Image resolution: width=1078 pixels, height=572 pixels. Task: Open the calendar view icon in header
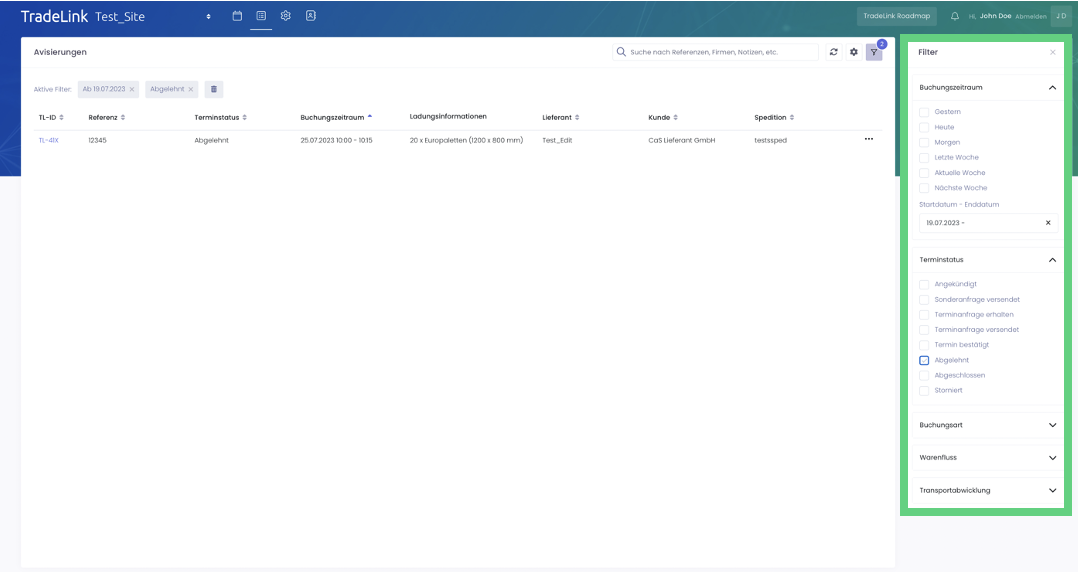pyautogui.click(x=237, y=16)
